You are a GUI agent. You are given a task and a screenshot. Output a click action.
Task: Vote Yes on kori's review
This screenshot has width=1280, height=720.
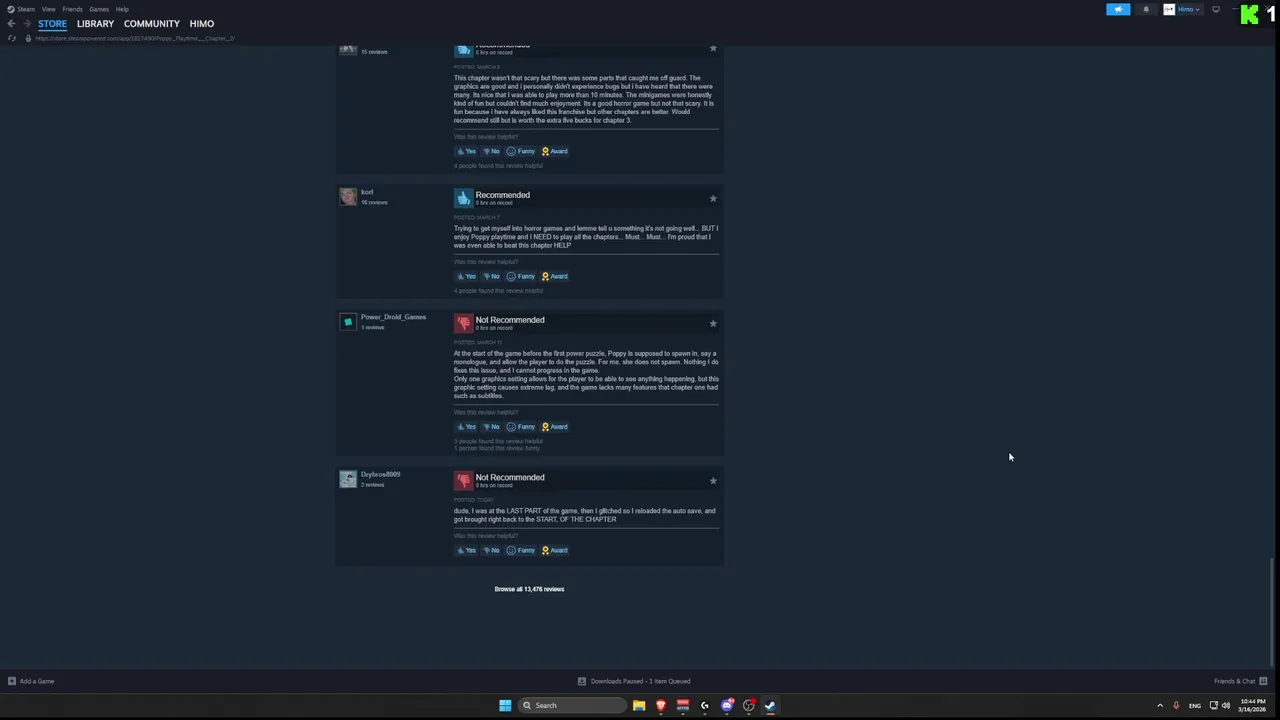coord(466,276)
